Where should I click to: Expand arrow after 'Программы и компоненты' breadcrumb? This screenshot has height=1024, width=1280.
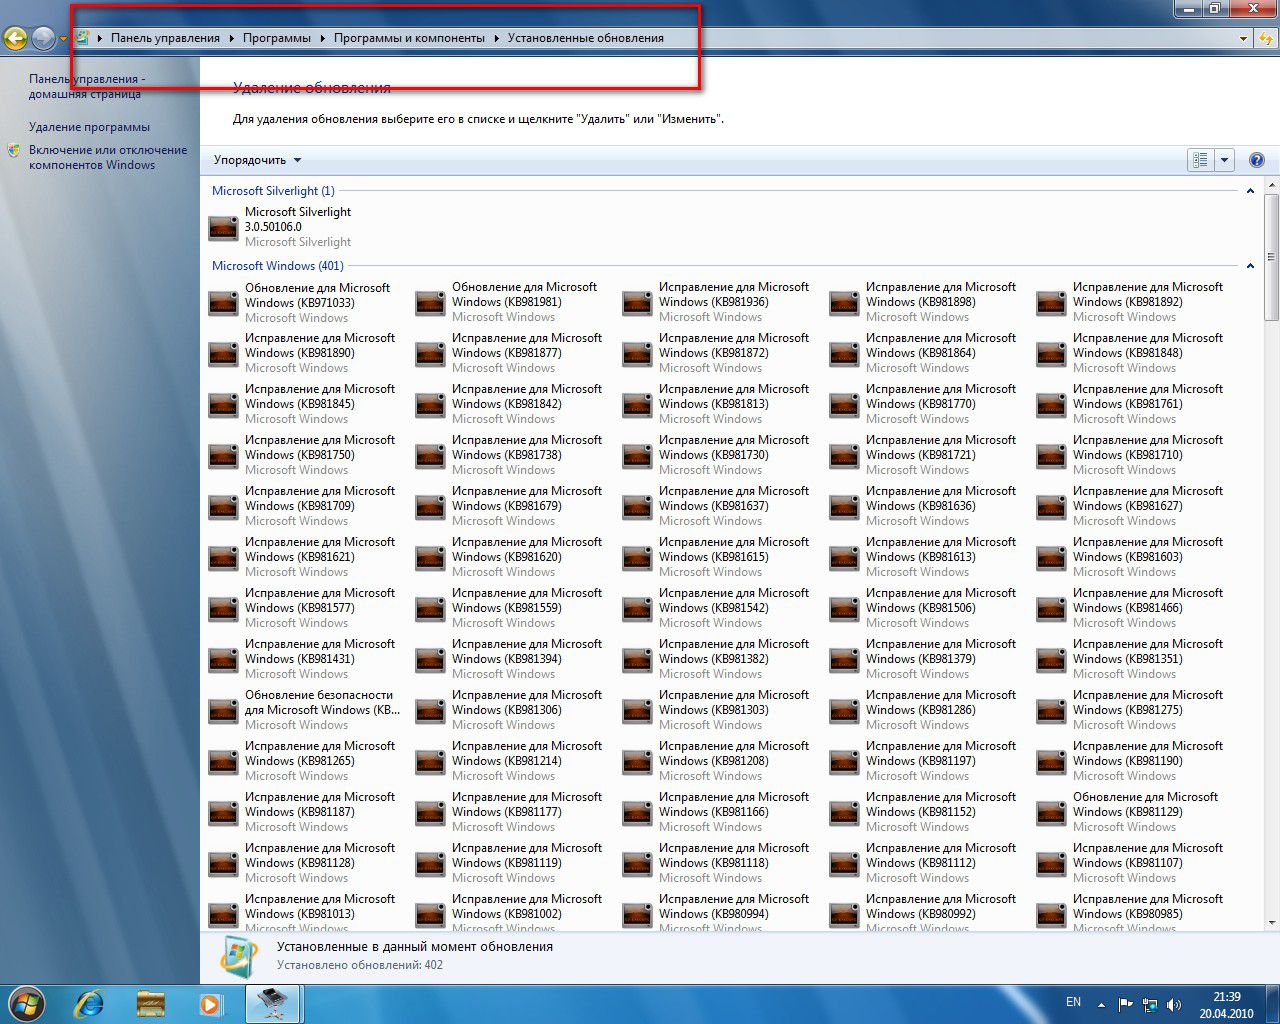(x=496, y=38)
